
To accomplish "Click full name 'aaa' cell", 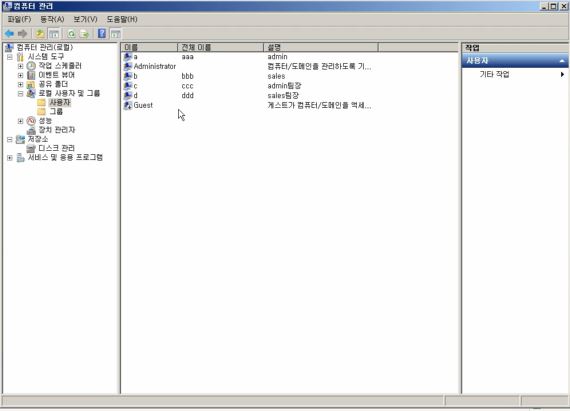I will click(x=188, y=57).
